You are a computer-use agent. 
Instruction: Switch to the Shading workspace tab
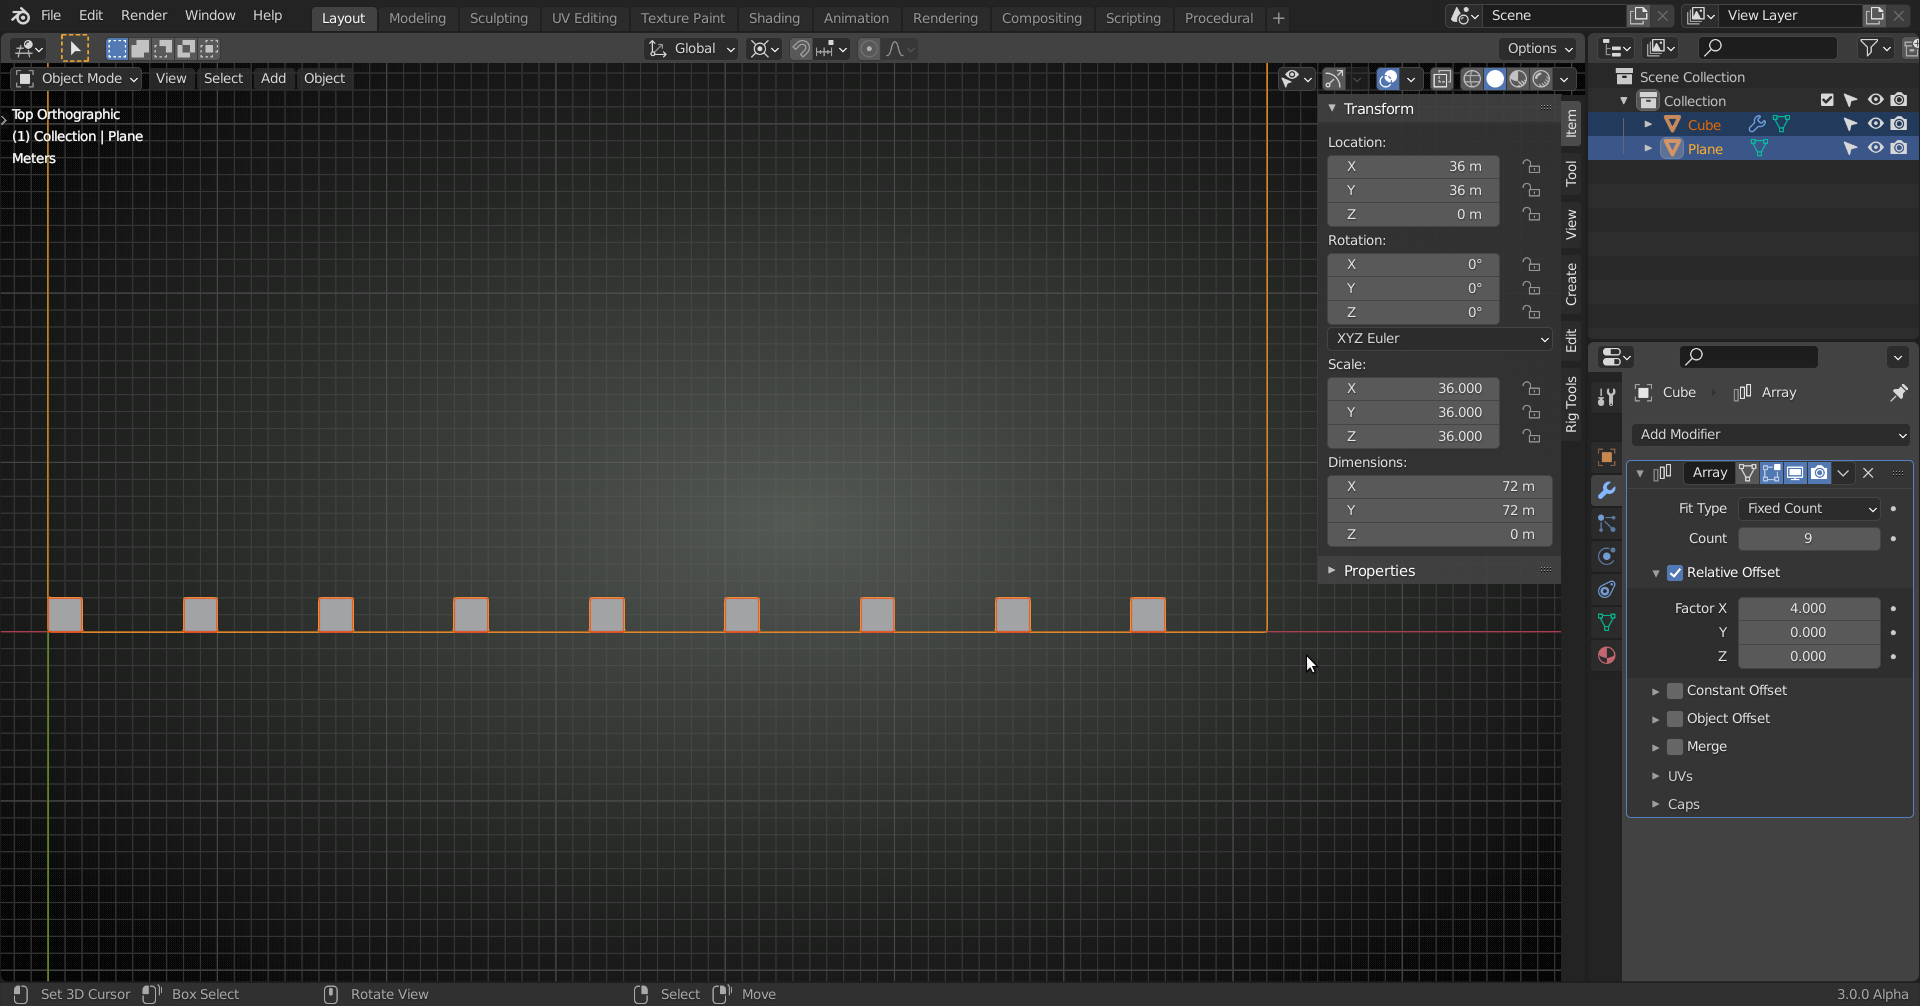click(x=774, y=17)
